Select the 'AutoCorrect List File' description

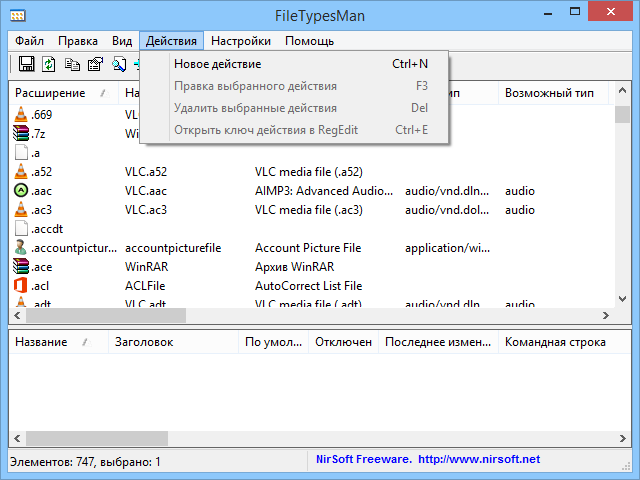309,286
